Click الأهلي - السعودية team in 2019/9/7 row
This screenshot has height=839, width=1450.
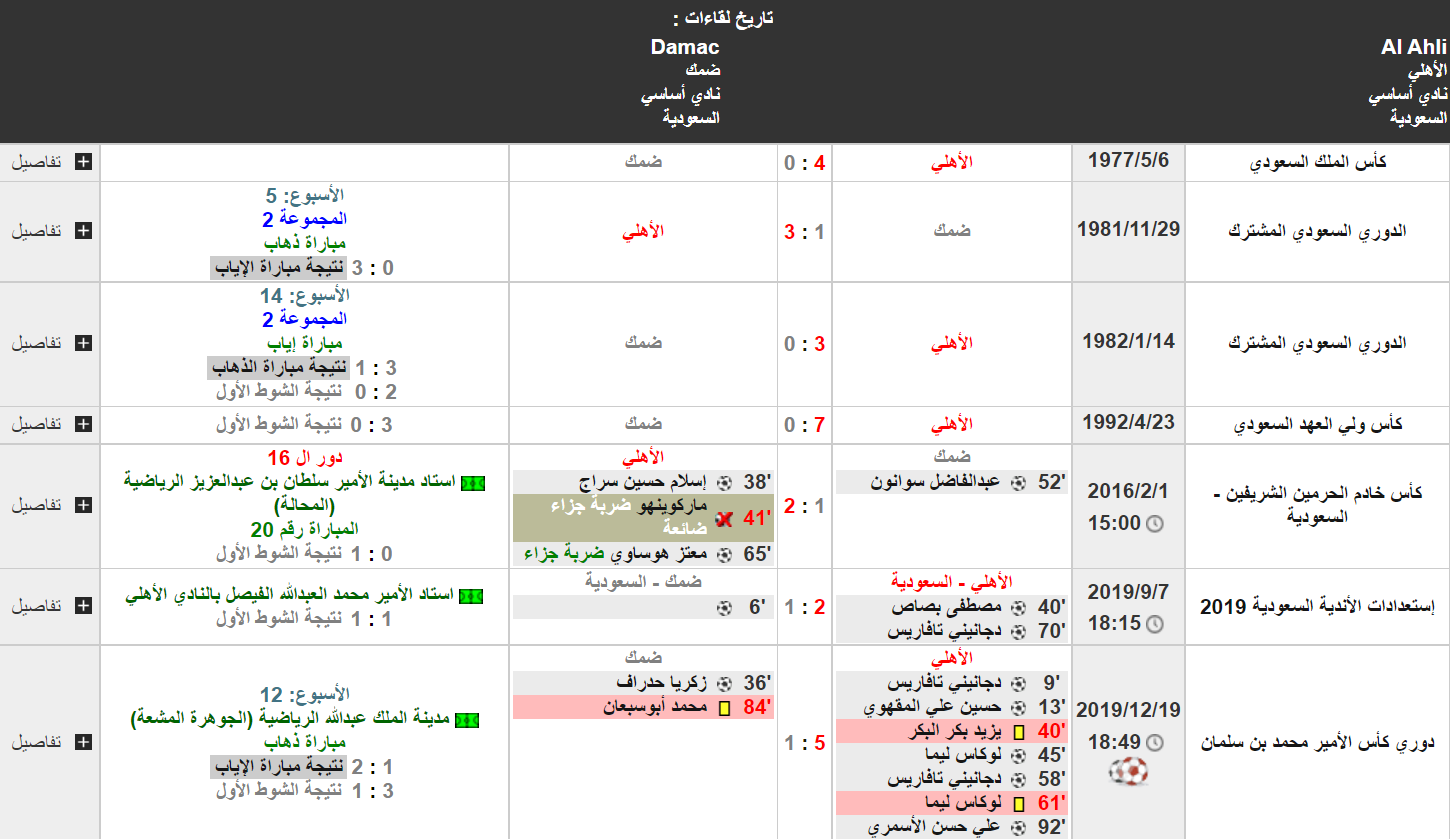pyautogui.click(x=951, y=582)
